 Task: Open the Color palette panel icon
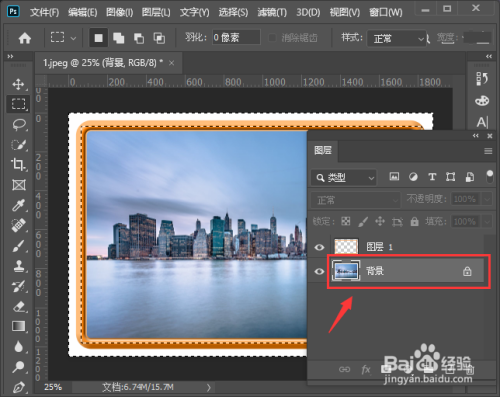click(x=482, y=101)
